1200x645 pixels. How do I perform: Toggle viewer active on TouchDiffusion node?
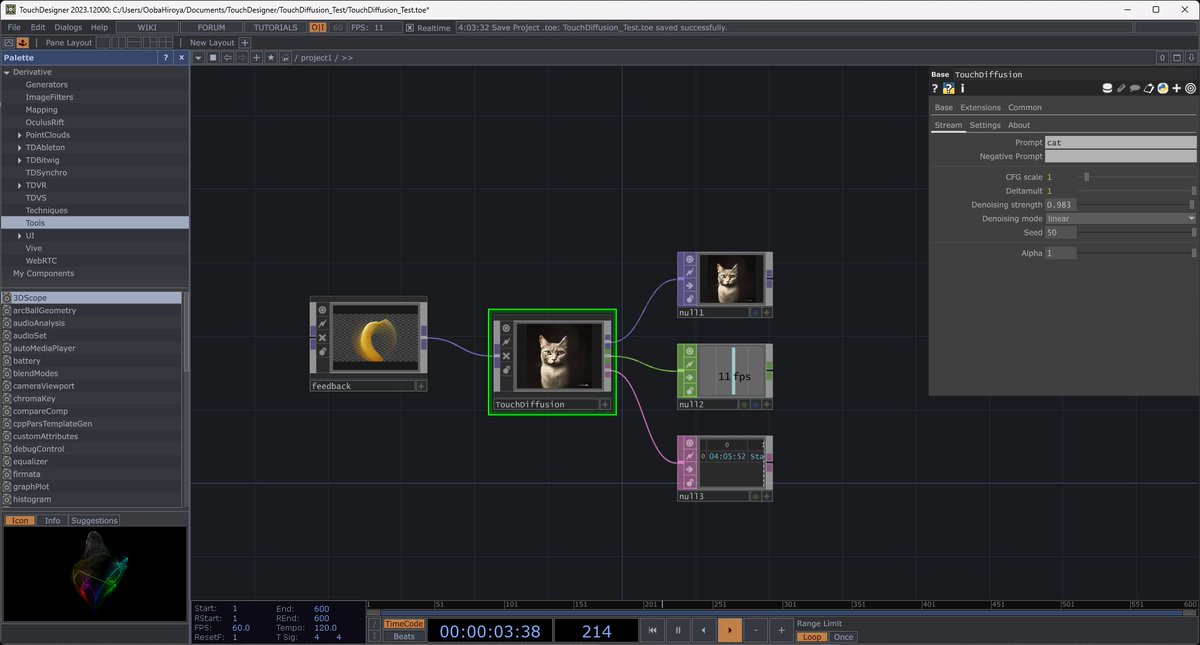pos(506,328)
